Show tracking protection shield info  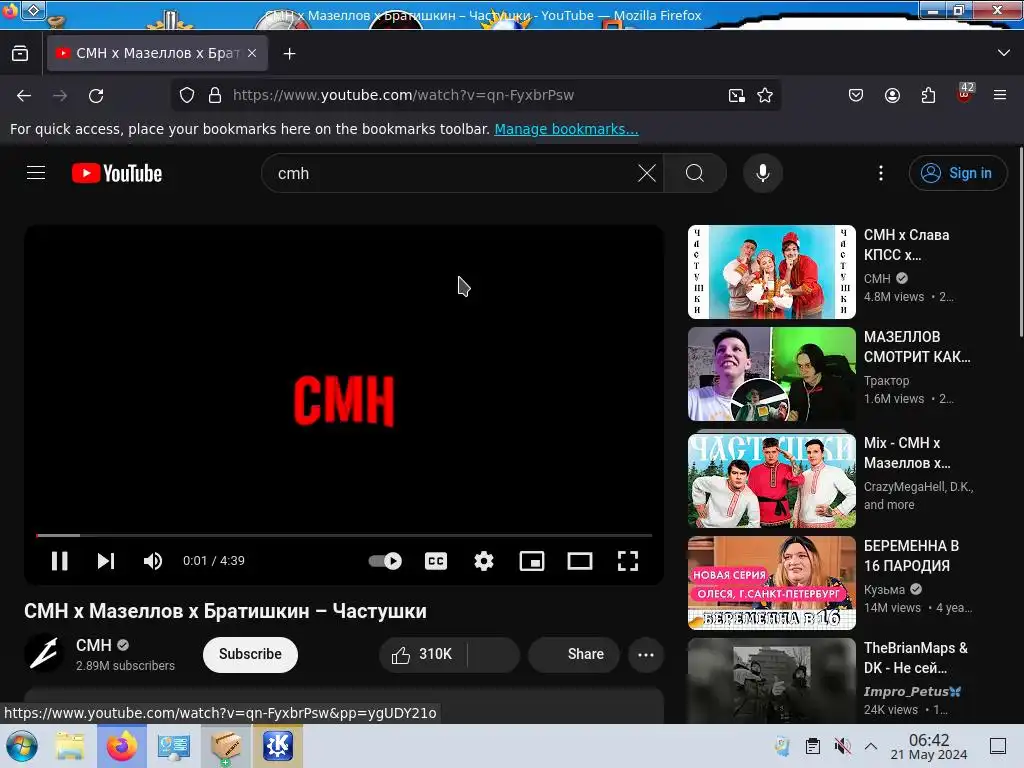pos(187,95)
